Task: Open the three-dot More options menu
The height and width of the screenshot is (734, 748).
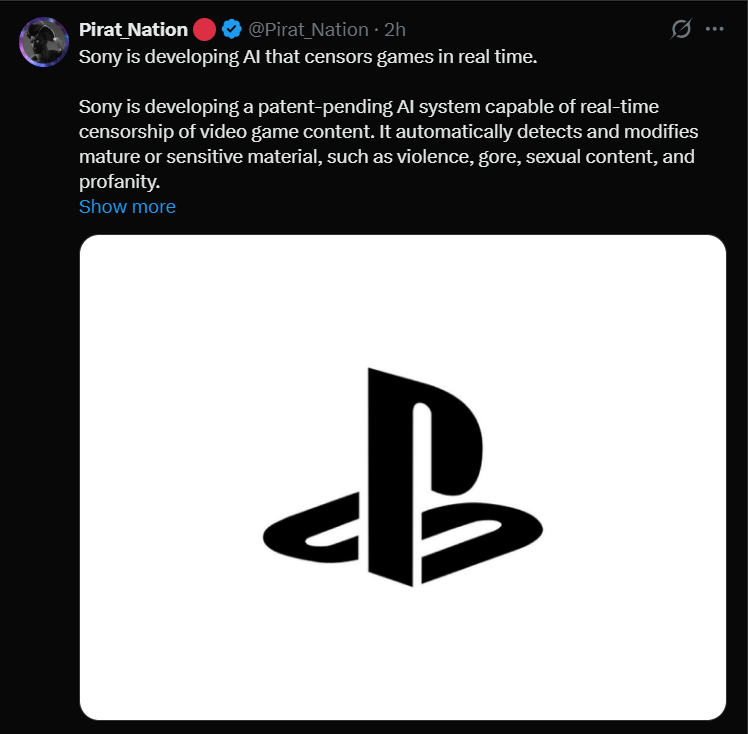Action: [x=714, y=29]
